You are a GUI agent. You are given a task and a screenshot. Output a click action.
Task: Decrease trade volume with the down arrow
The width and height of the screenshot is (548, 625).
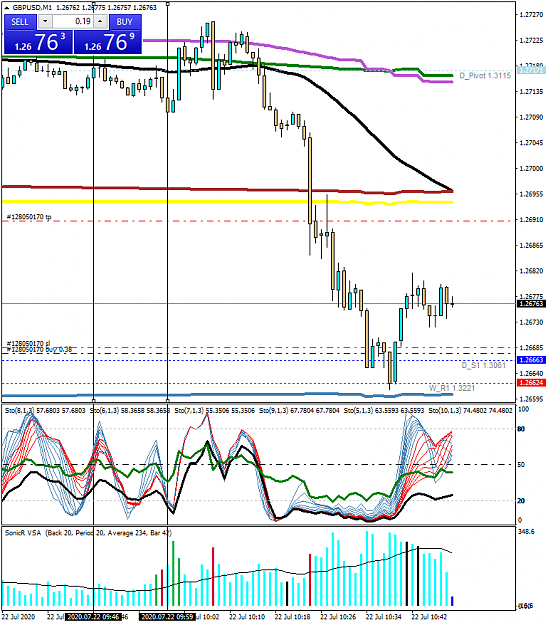45,22
